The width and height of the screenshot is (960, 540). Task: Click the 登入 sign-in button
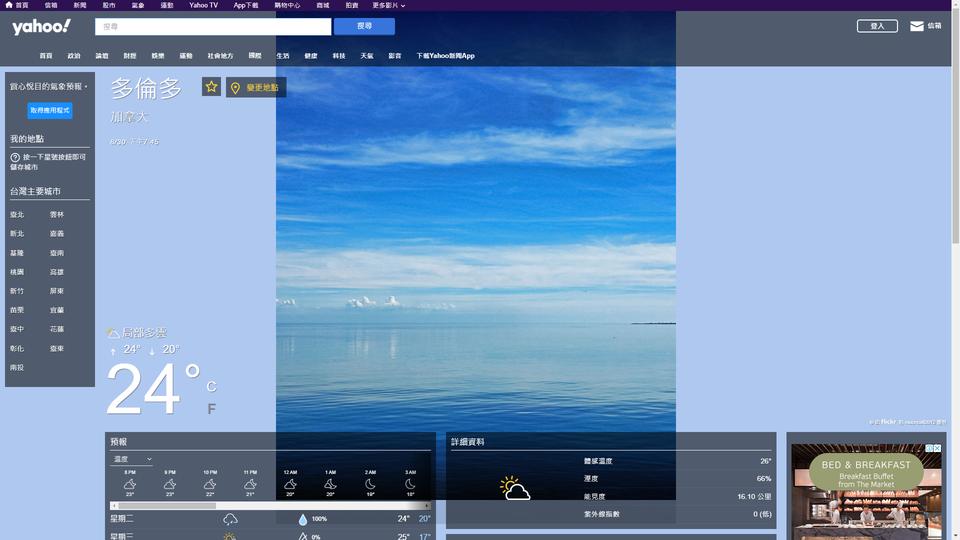(x=877, y=26)
